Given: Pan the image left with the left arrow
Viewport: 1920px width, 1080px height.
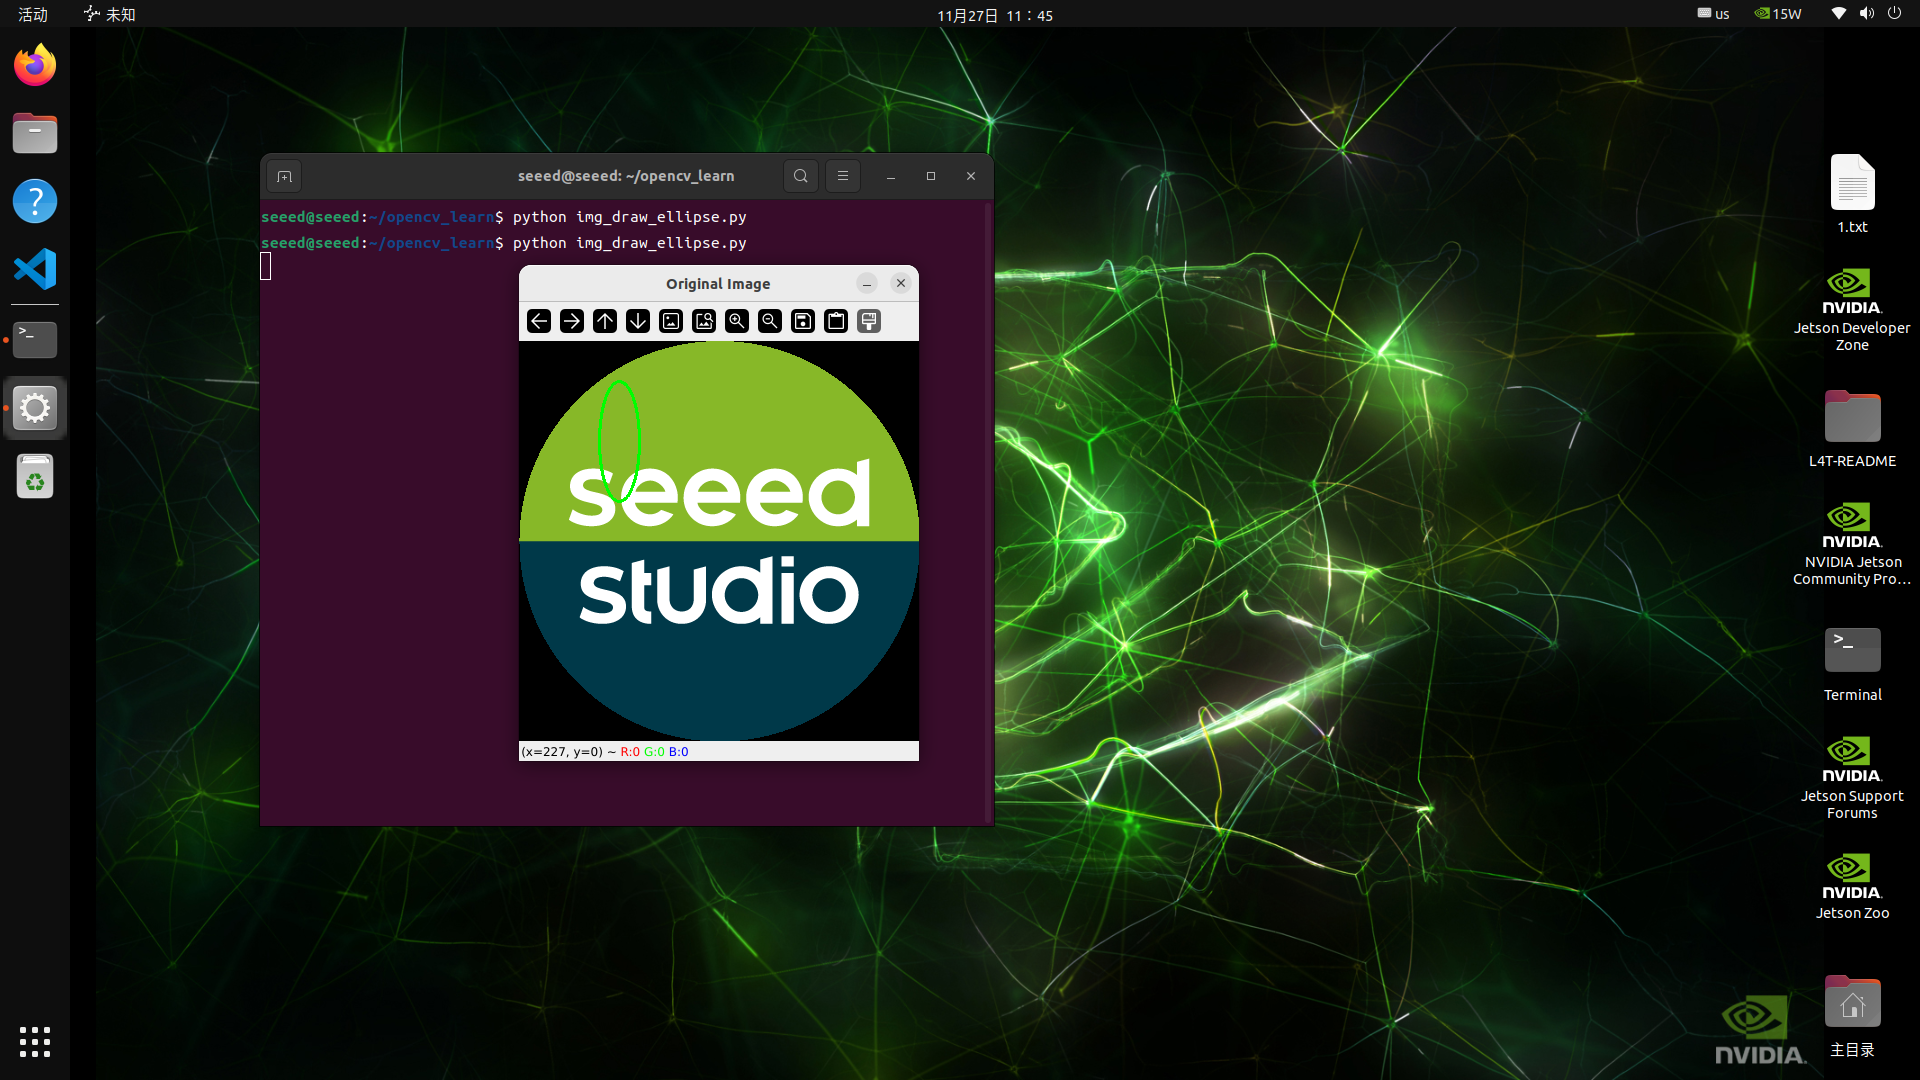Looking at the screenshot, I should pos(539,321).
